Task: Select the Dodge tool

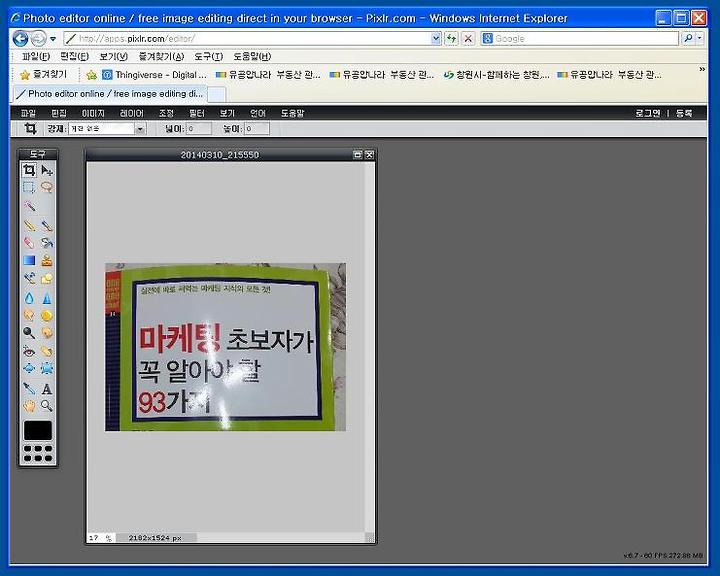Action: [x=29, y=332]
